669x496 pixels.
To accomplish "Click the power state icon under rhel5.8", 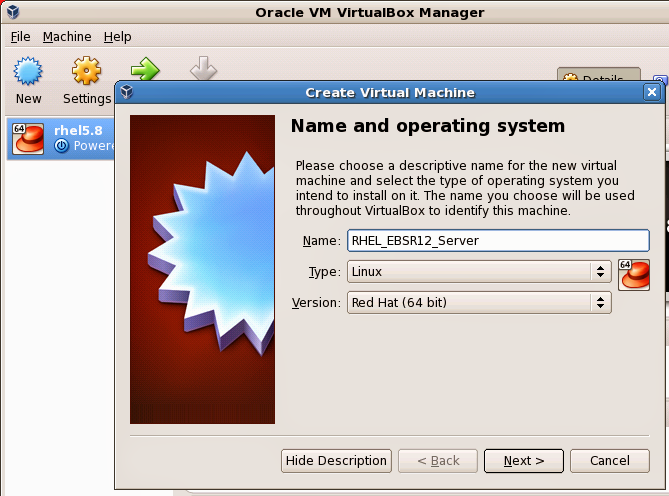I will pyautogui.click(x=61, y=146).
